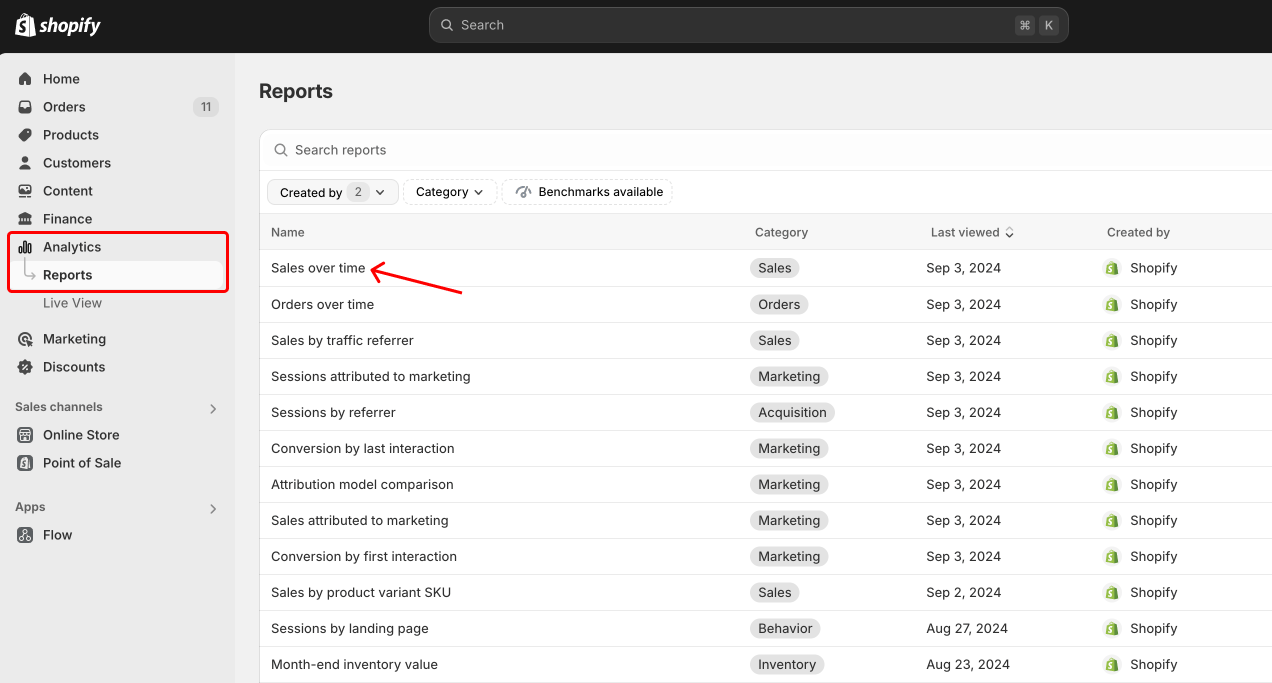Select Point of Sale in sidebar
This screenshot has width=1272, height=683.
(82, 463)
